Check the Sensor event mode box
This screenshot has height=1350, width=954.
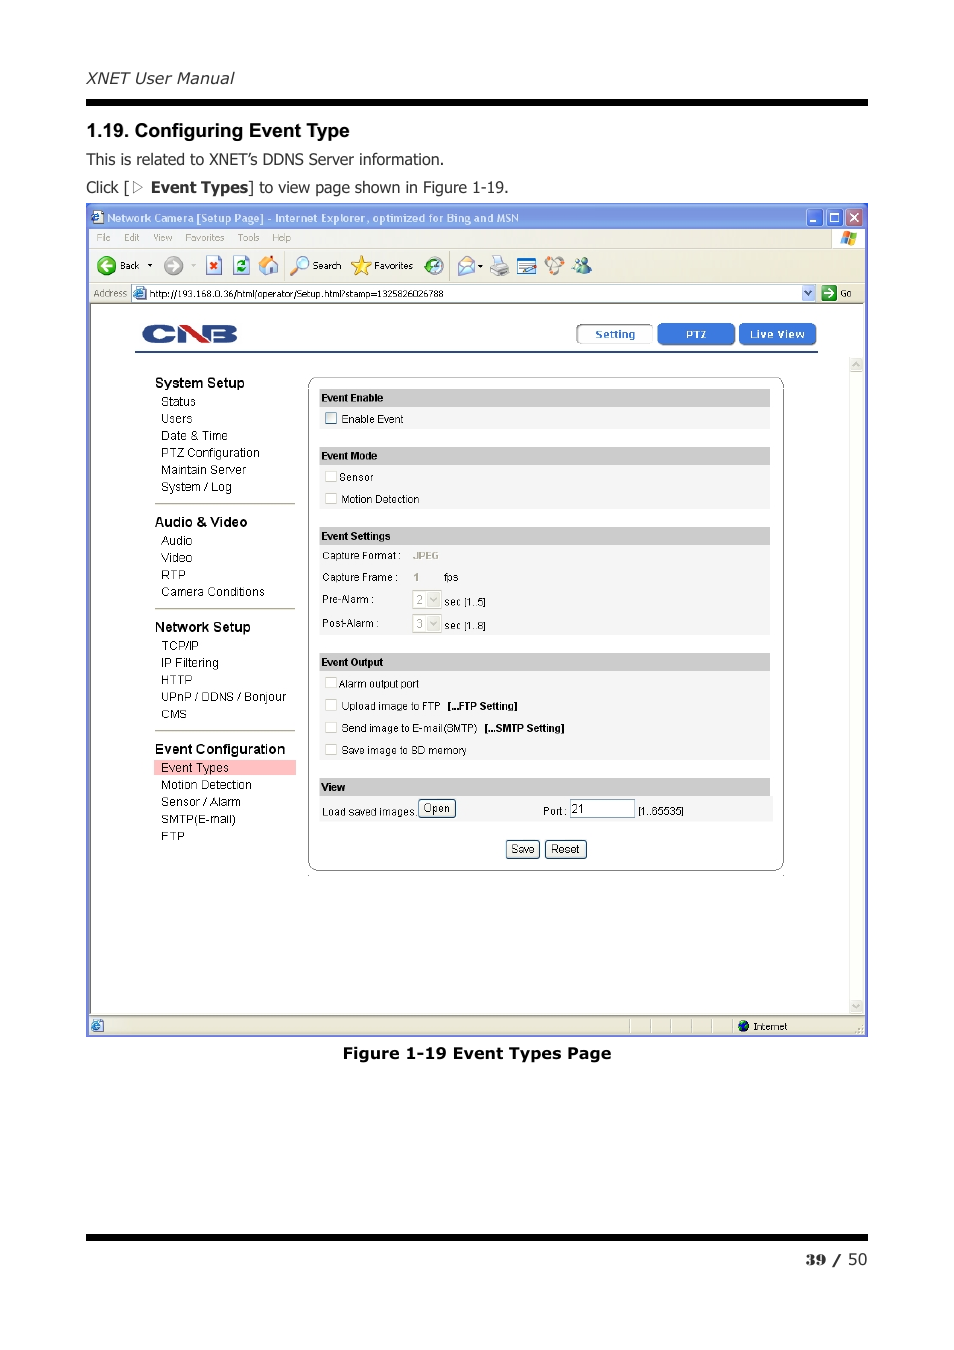tap(331, 477)
